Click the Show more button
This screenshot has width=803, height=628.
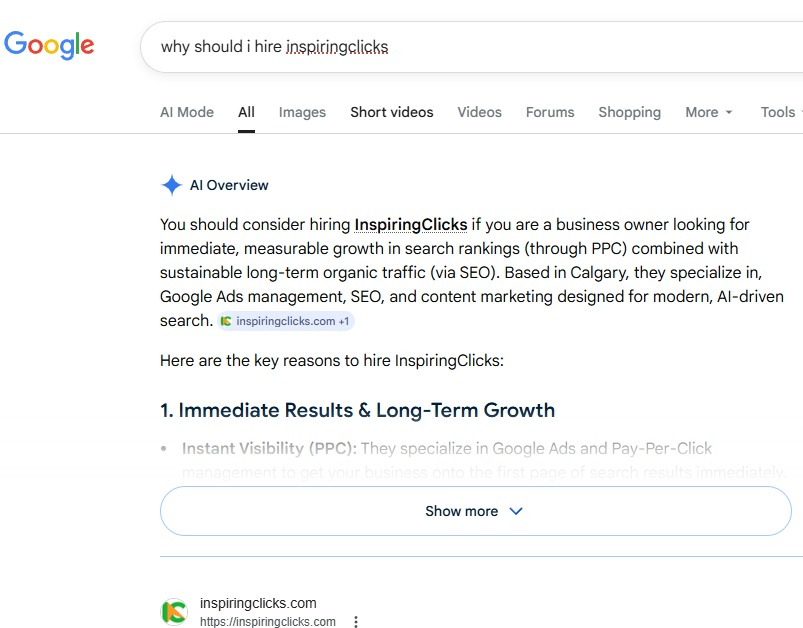tap(476, 511)
